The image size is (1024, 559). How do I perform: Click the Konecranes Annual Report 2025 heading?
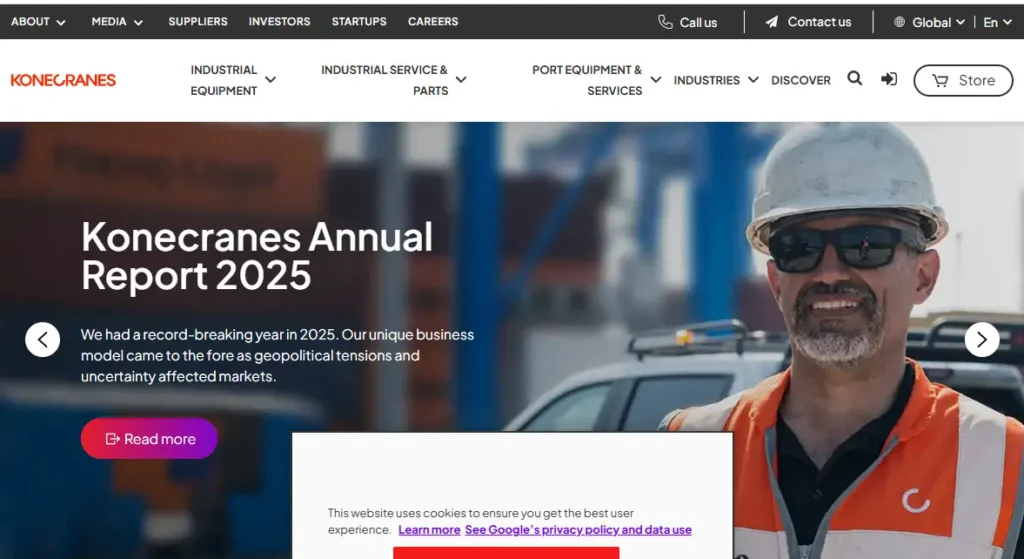pos(257,255)
